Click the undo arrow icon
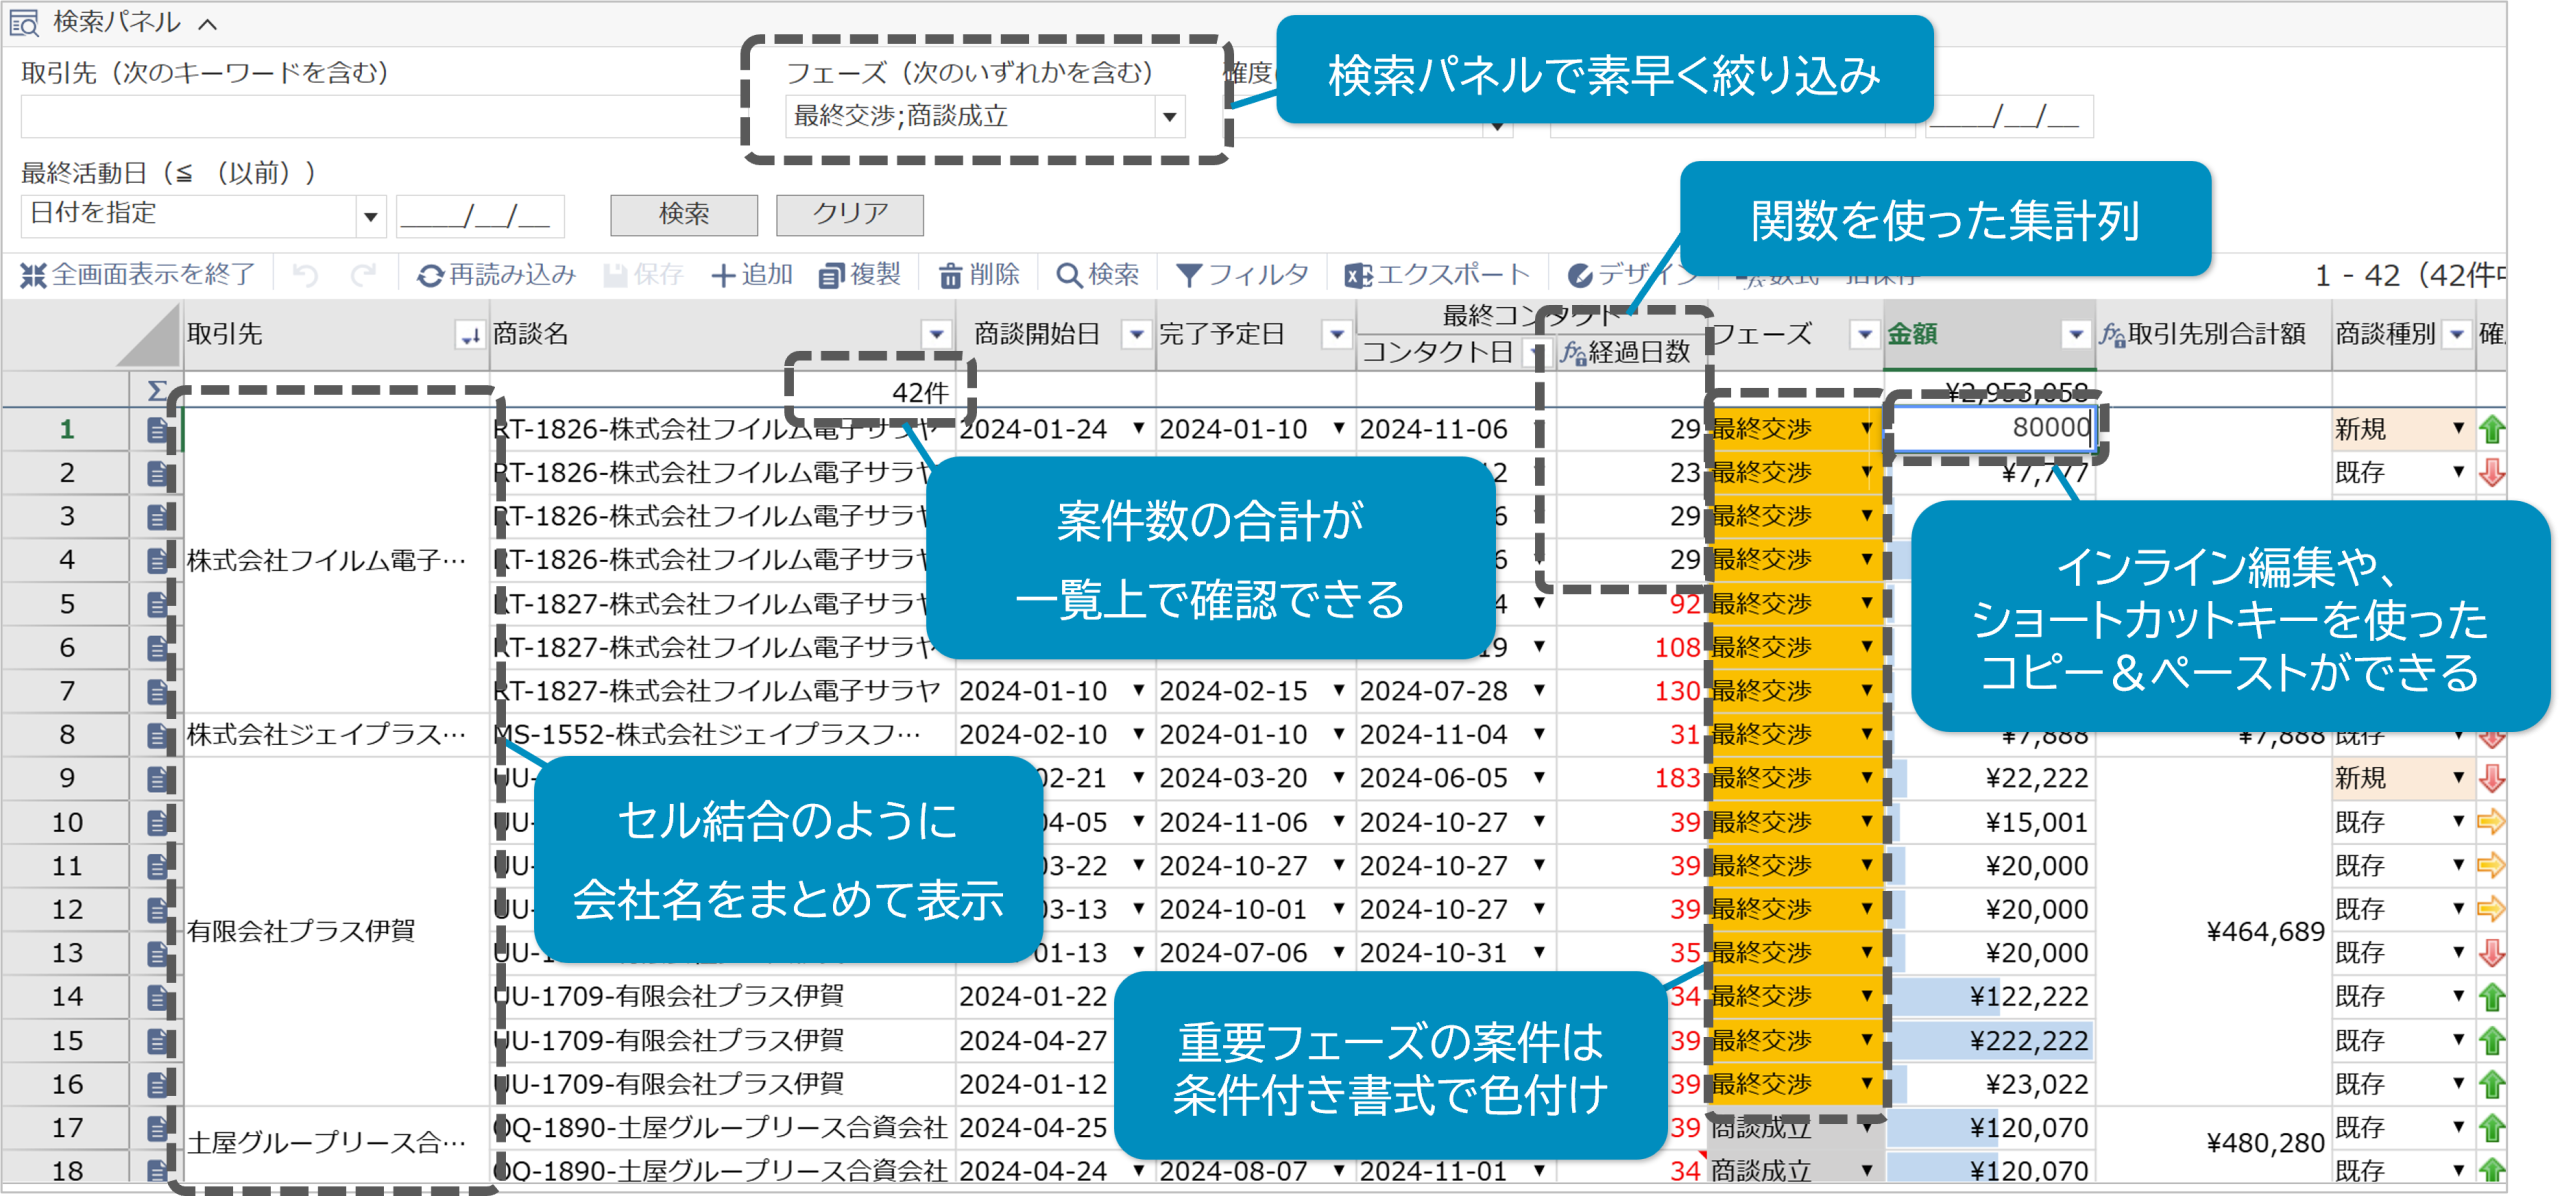Viewport: 2560px width, 1196px height. tap(307, 275)
